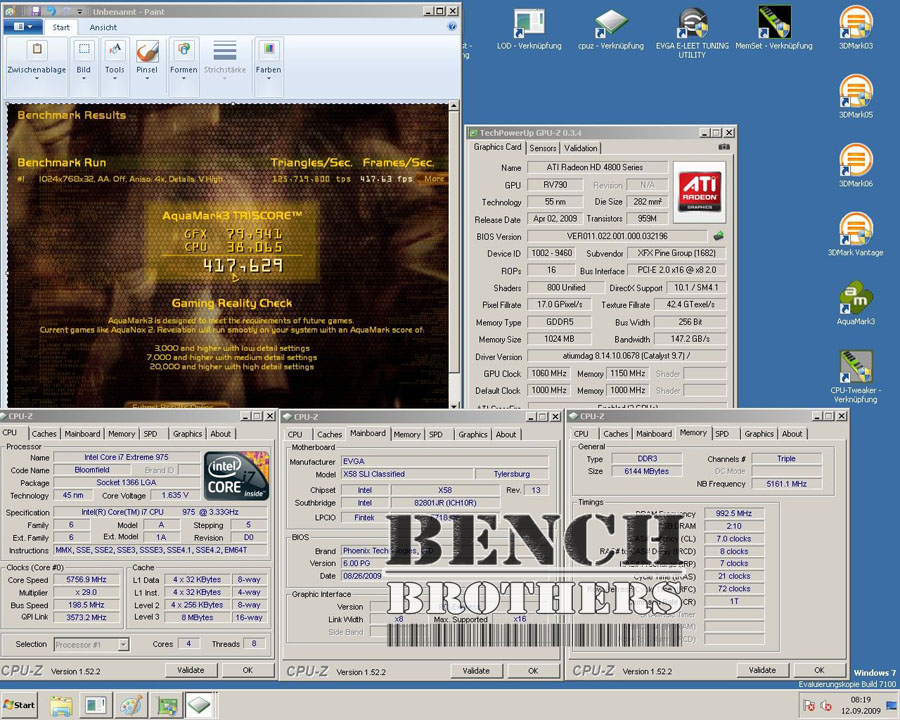Click the network monitor tray icon

click(x=891, y=706)
